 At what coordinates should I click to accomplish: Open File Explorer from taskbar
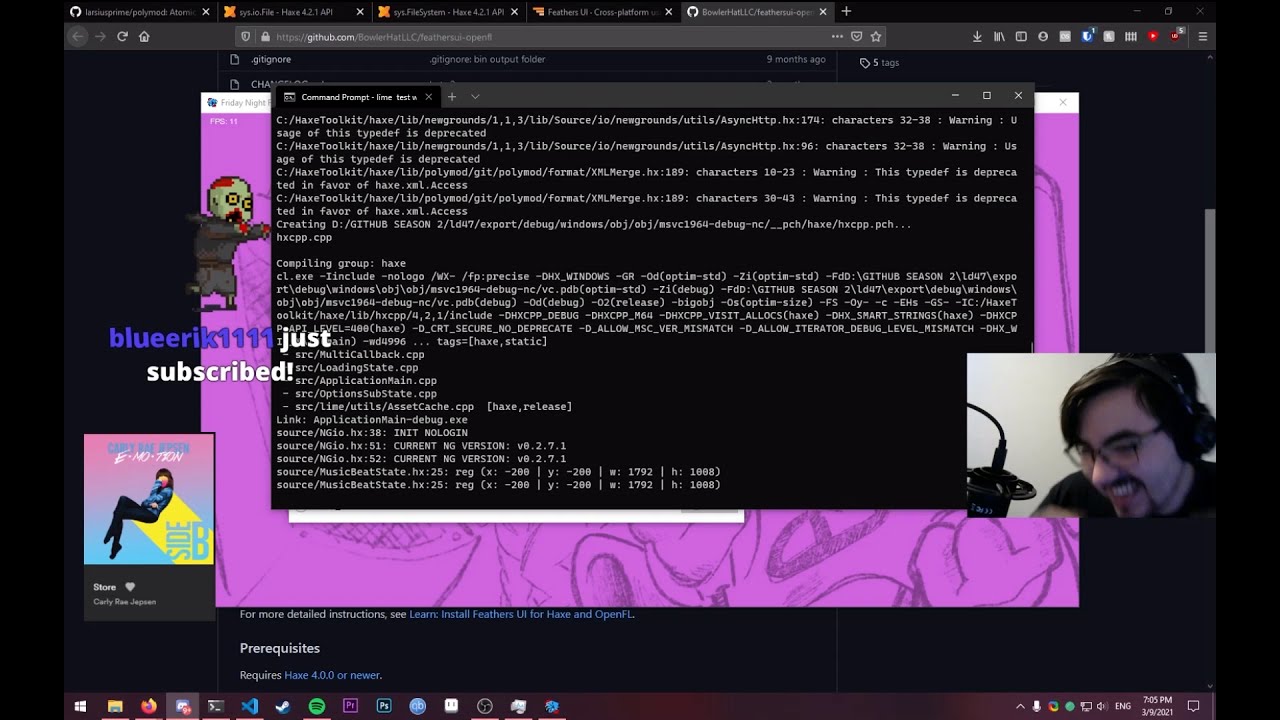coord(115,706)
